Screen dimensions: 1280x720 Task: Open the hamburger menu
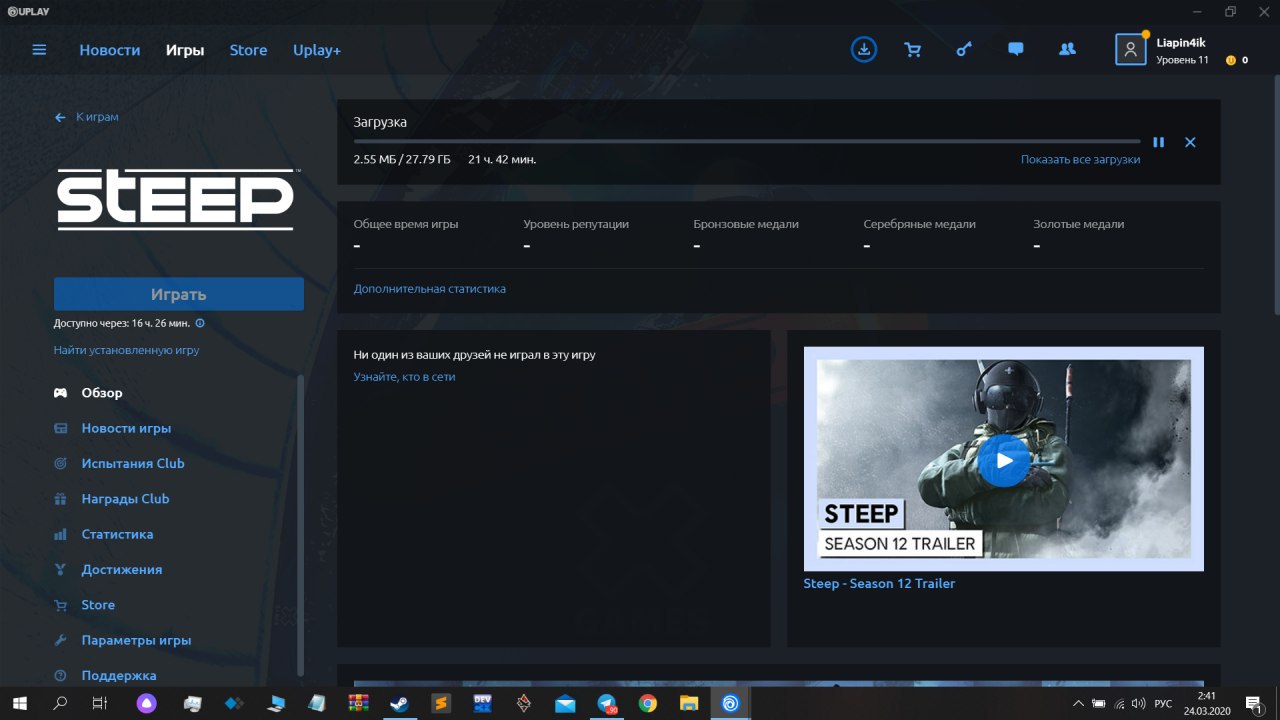[39, 49]
